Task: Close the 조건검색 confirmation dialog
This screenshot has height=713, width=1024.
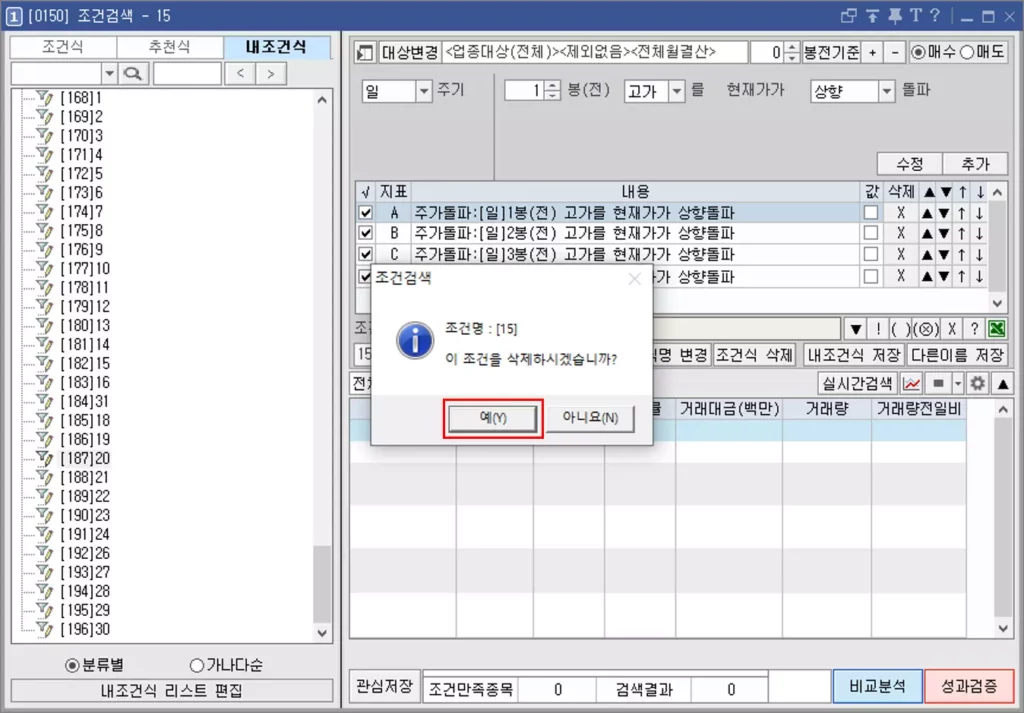Action: coord(634,279)
